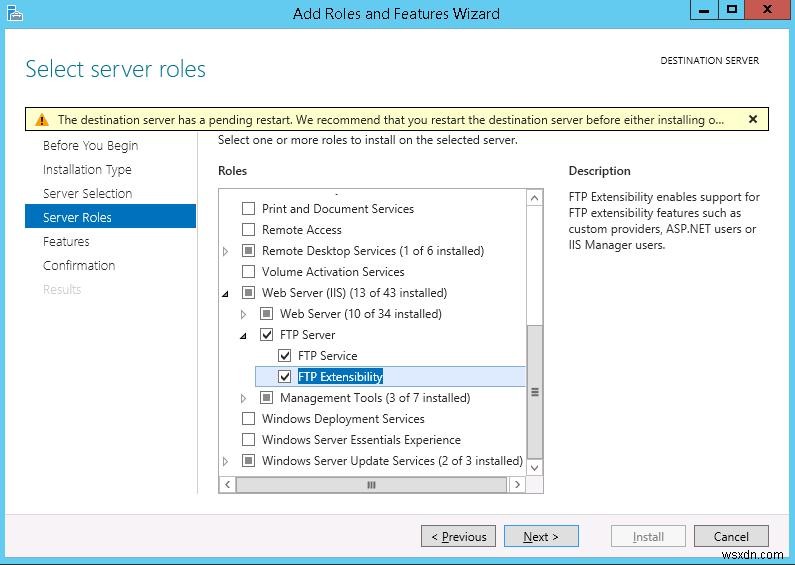Uncheck FTP Service checkbox
Viewport: 795px width, 565px height.
pyautogui.click(x=285, y=356)
